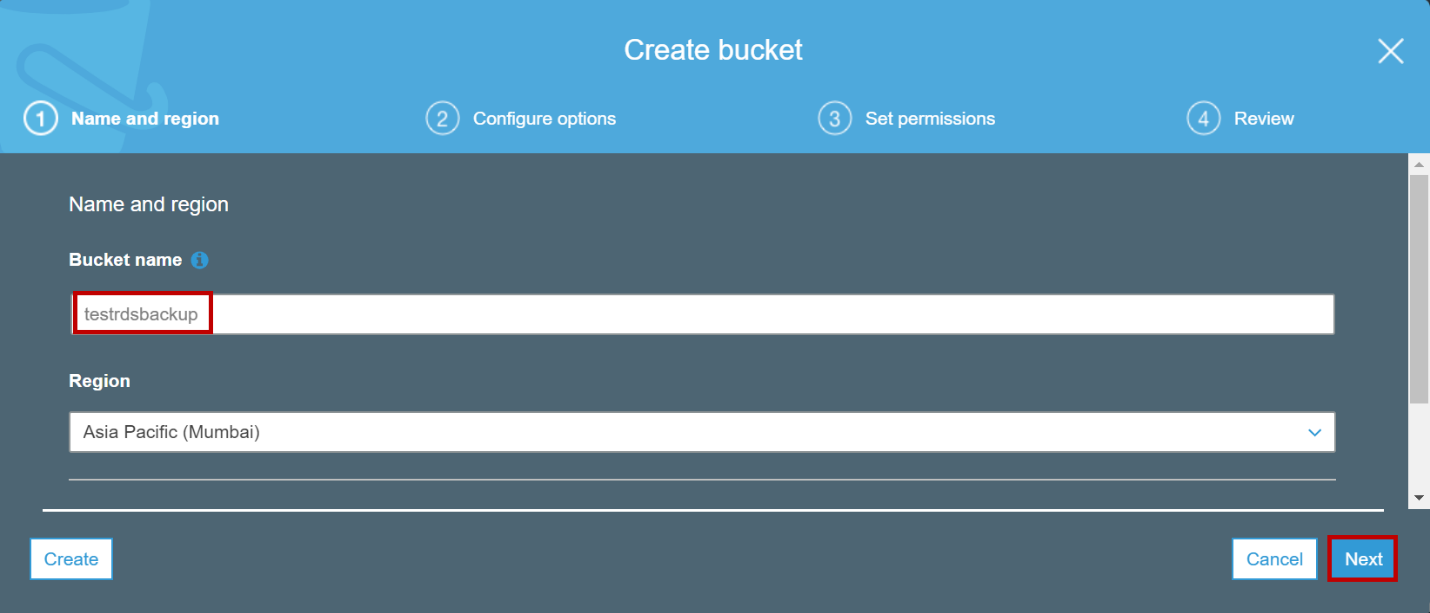Click the step 3 number circle
This screenshot has width=1430, height=613.
point(834,119)
